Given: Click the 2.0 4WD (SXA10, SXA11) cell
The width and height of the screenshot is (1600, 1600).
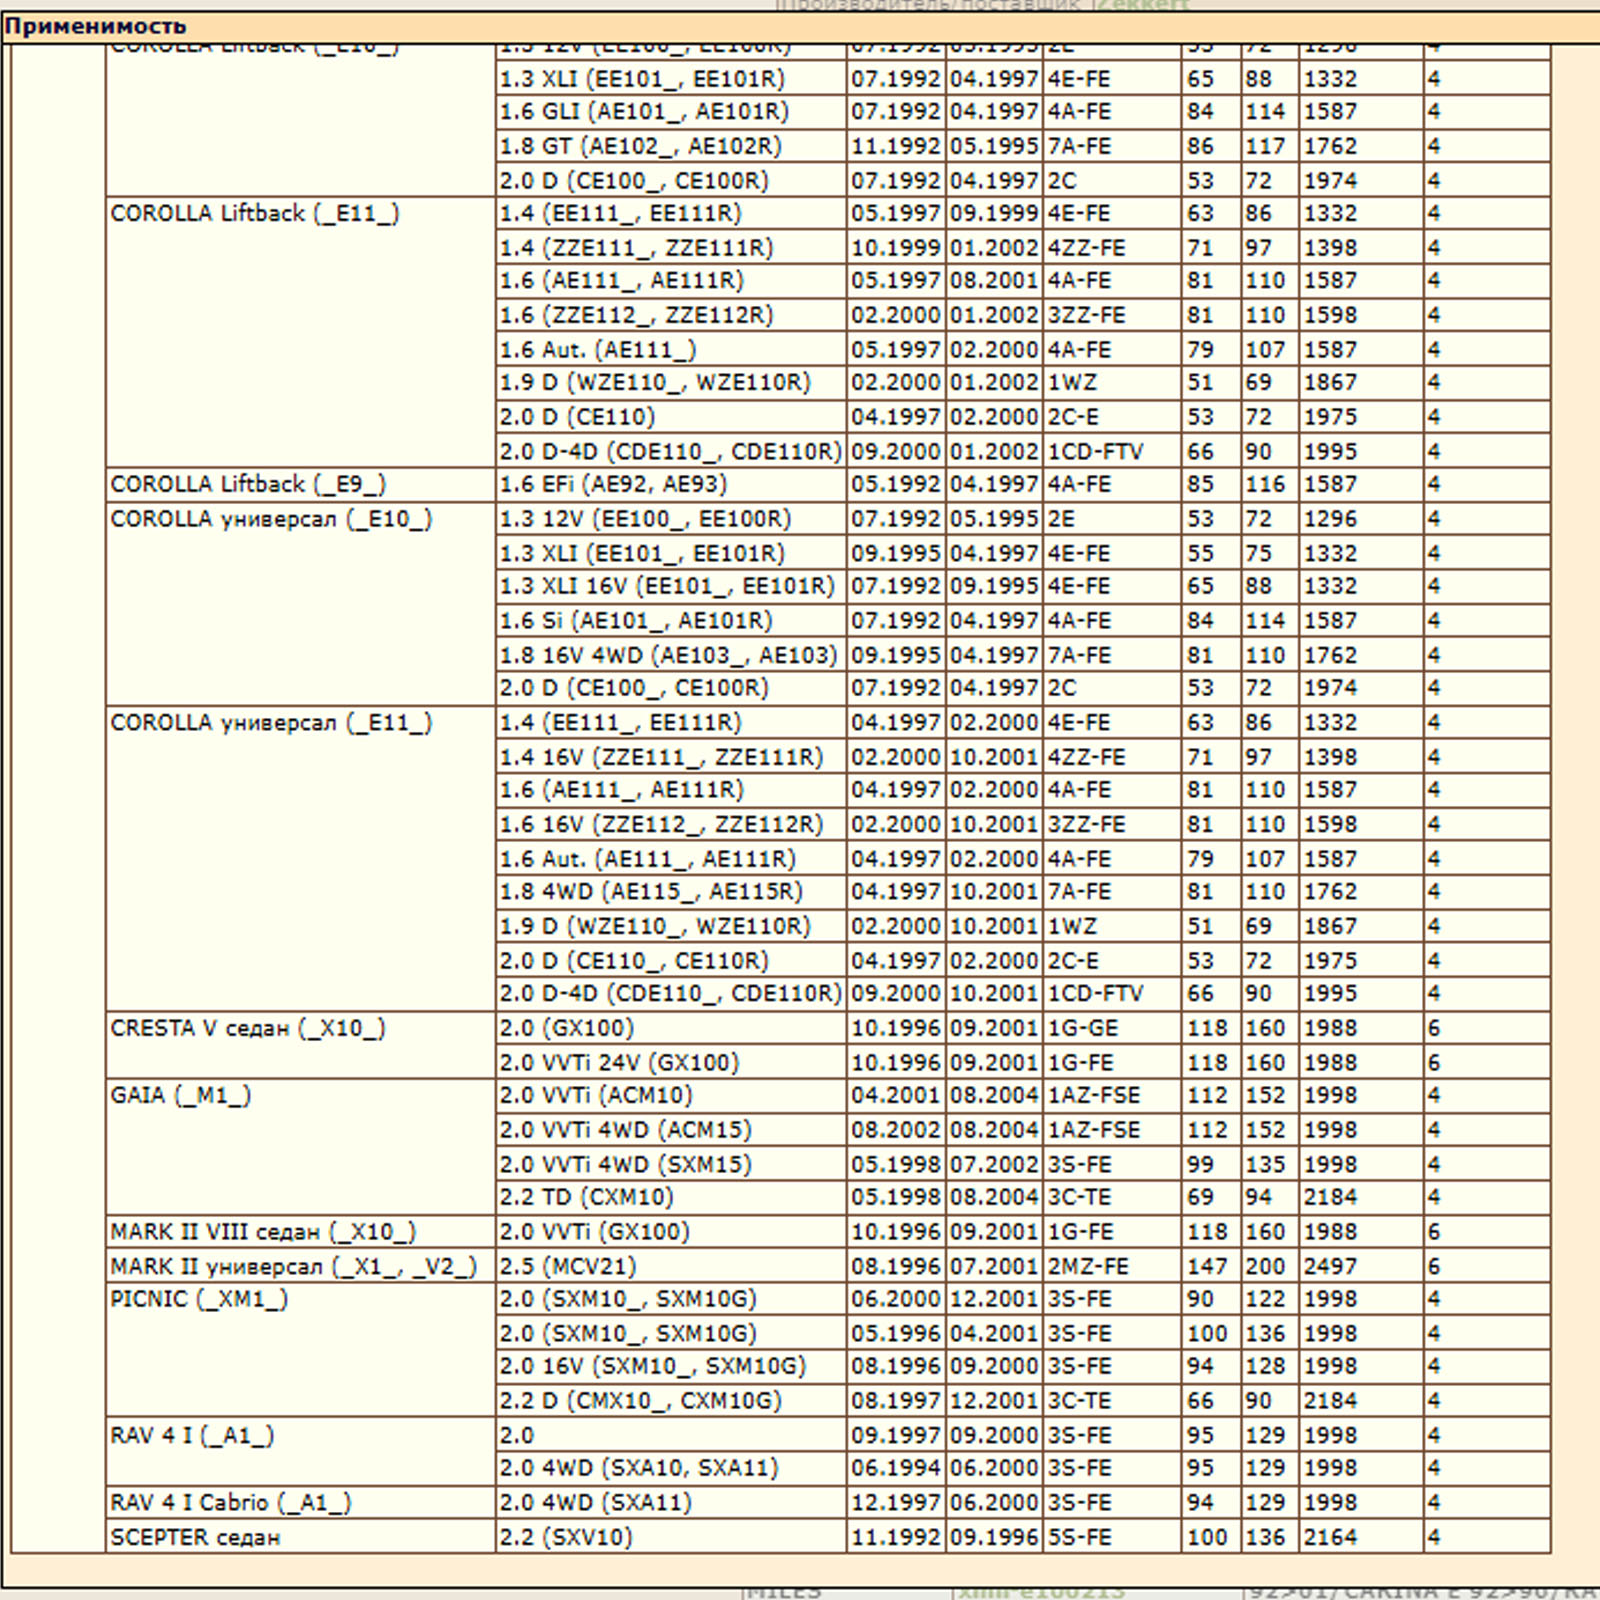Looking at the screenshot, I should click(638, 1469).
